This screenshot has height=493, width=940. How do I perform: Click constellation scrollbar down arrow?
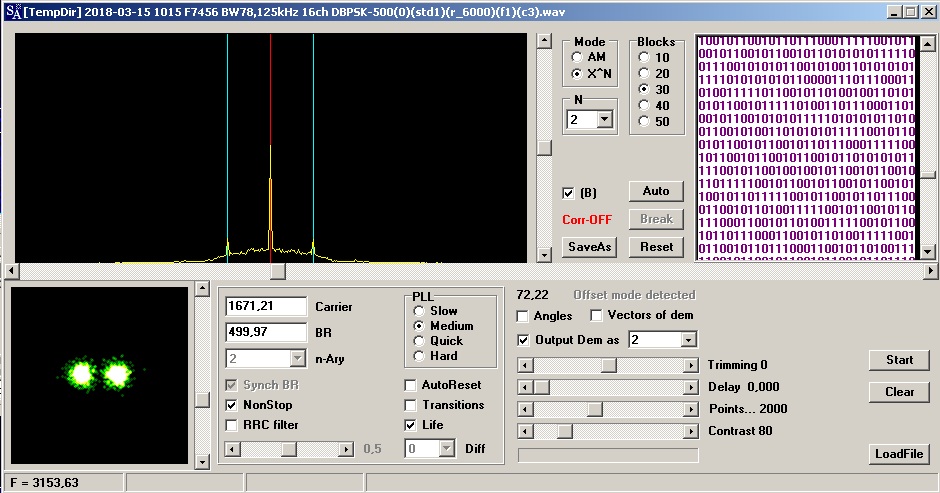pyautogui.click(x=203, y=461)
